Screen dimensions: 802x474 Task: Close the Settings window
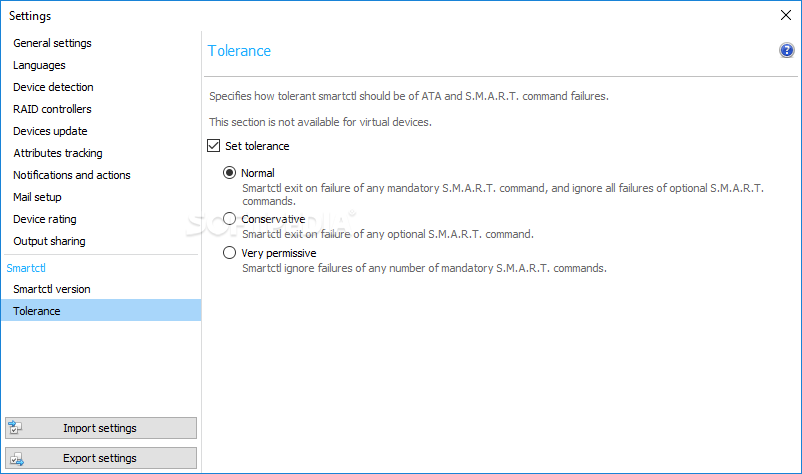click(x=786, y=15)
